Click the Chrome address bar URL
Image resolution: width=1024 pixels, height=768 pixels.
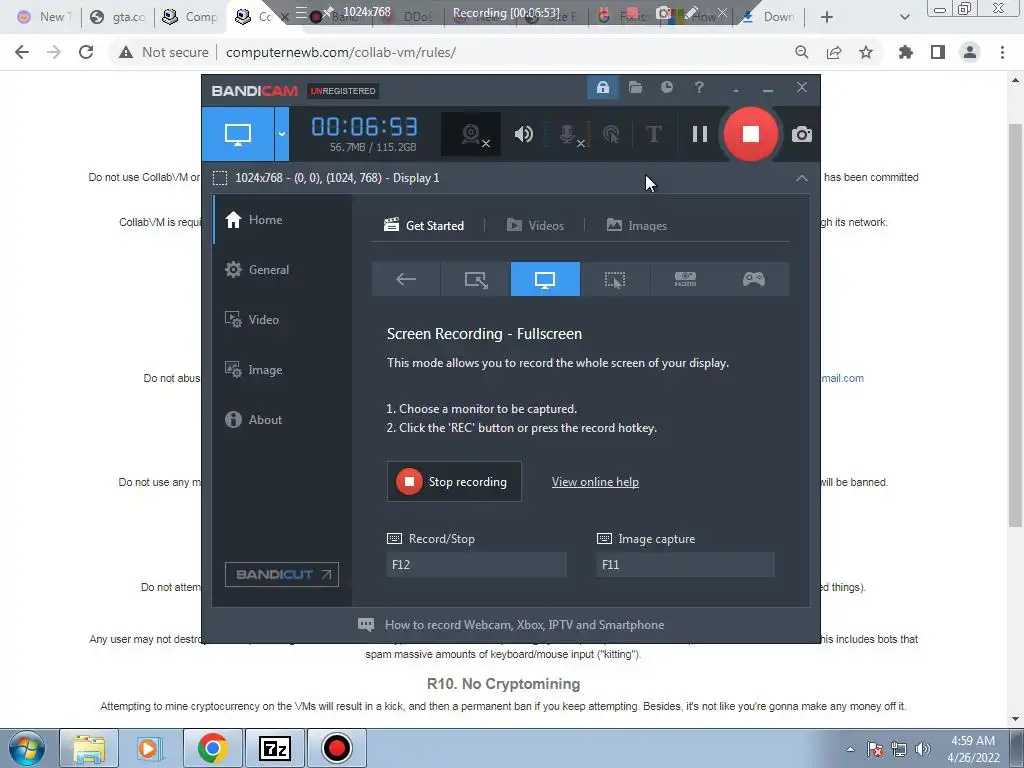341,52
